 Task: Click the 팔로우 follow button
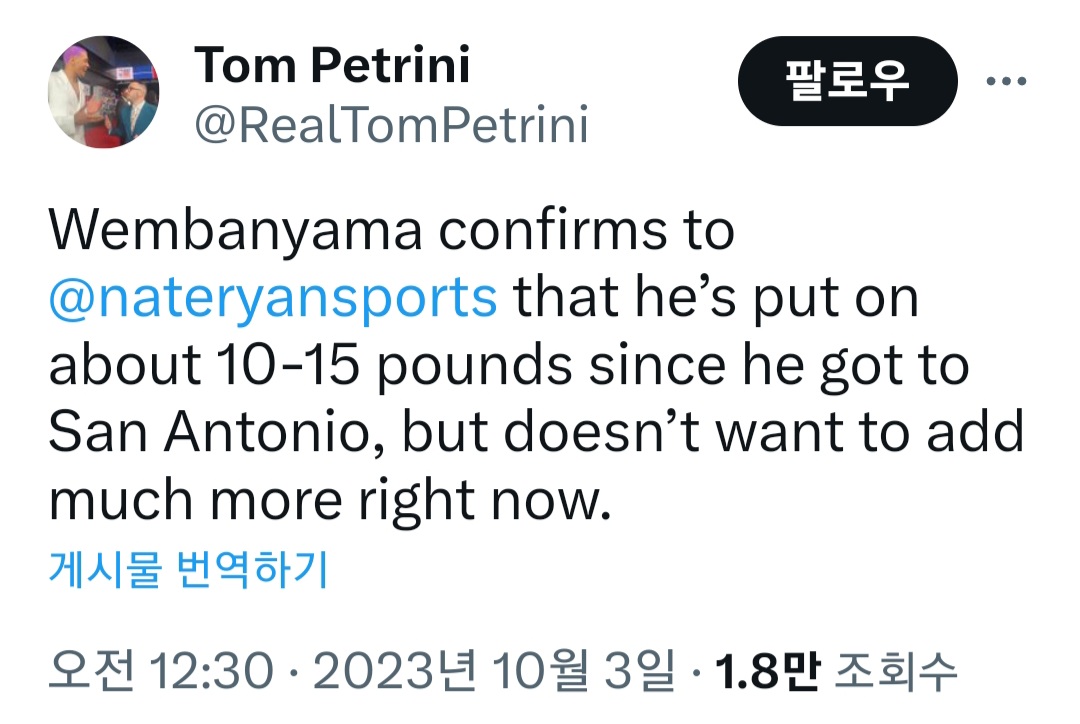pos(847,82)
